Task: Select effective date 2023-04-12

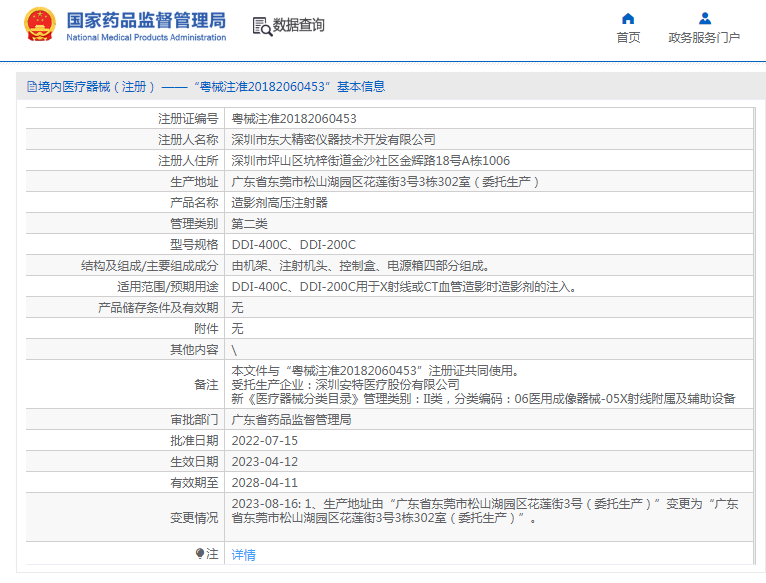Action: pyautogui.click(x=264, y=462)
